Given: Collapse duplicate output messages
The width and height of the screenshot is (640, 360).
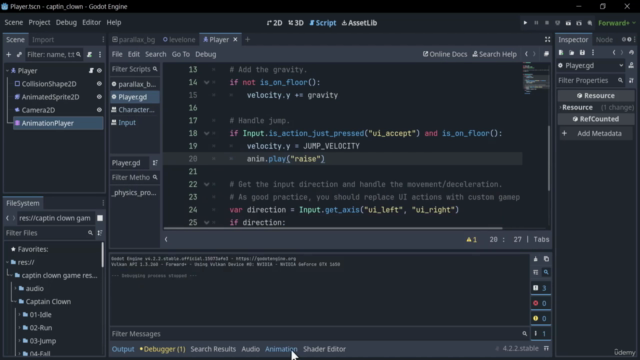Looking at the screenshot, I should (x=536, y=272).
